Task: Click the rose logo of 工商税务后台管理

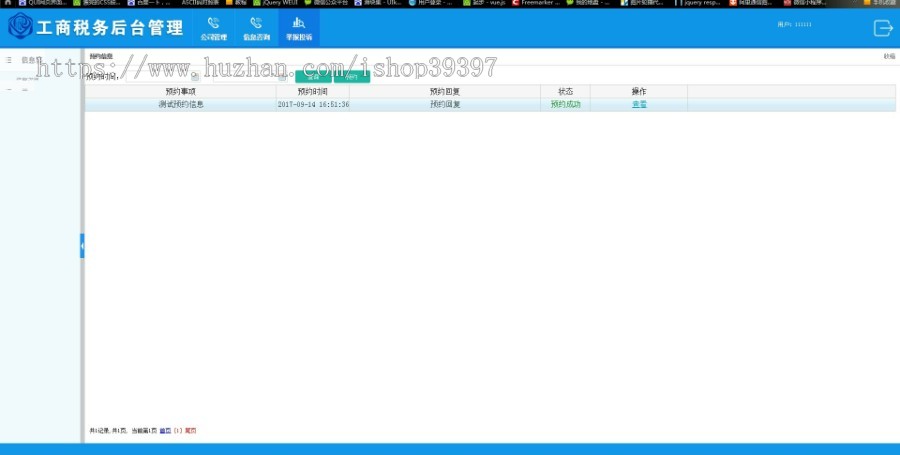Action: (x=20, y=26)
